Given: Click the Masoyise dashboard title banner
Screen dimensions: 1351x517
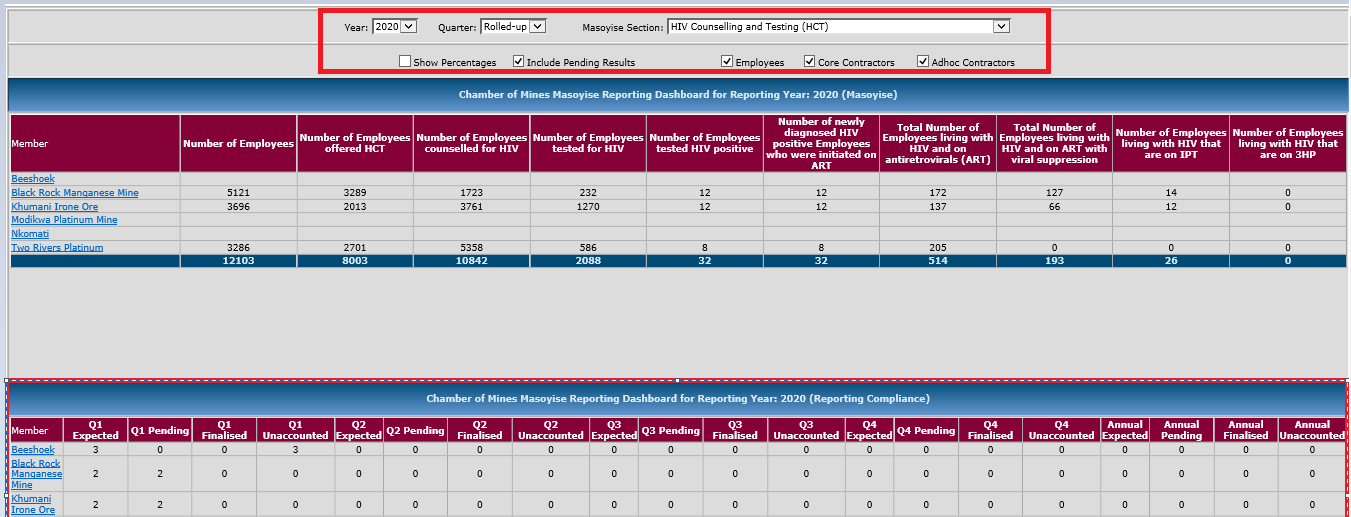Looking at the screenshot, I should tap(677, 95).
